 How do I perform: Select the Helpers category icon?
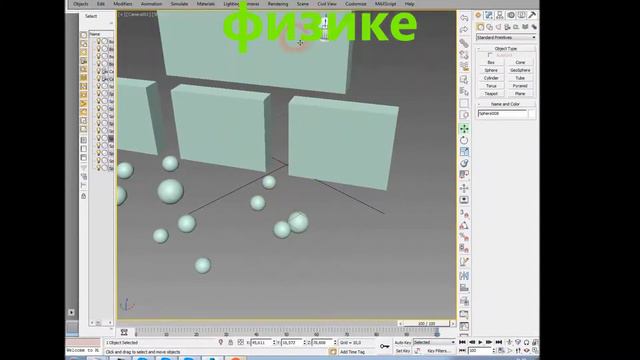(516, 27)
